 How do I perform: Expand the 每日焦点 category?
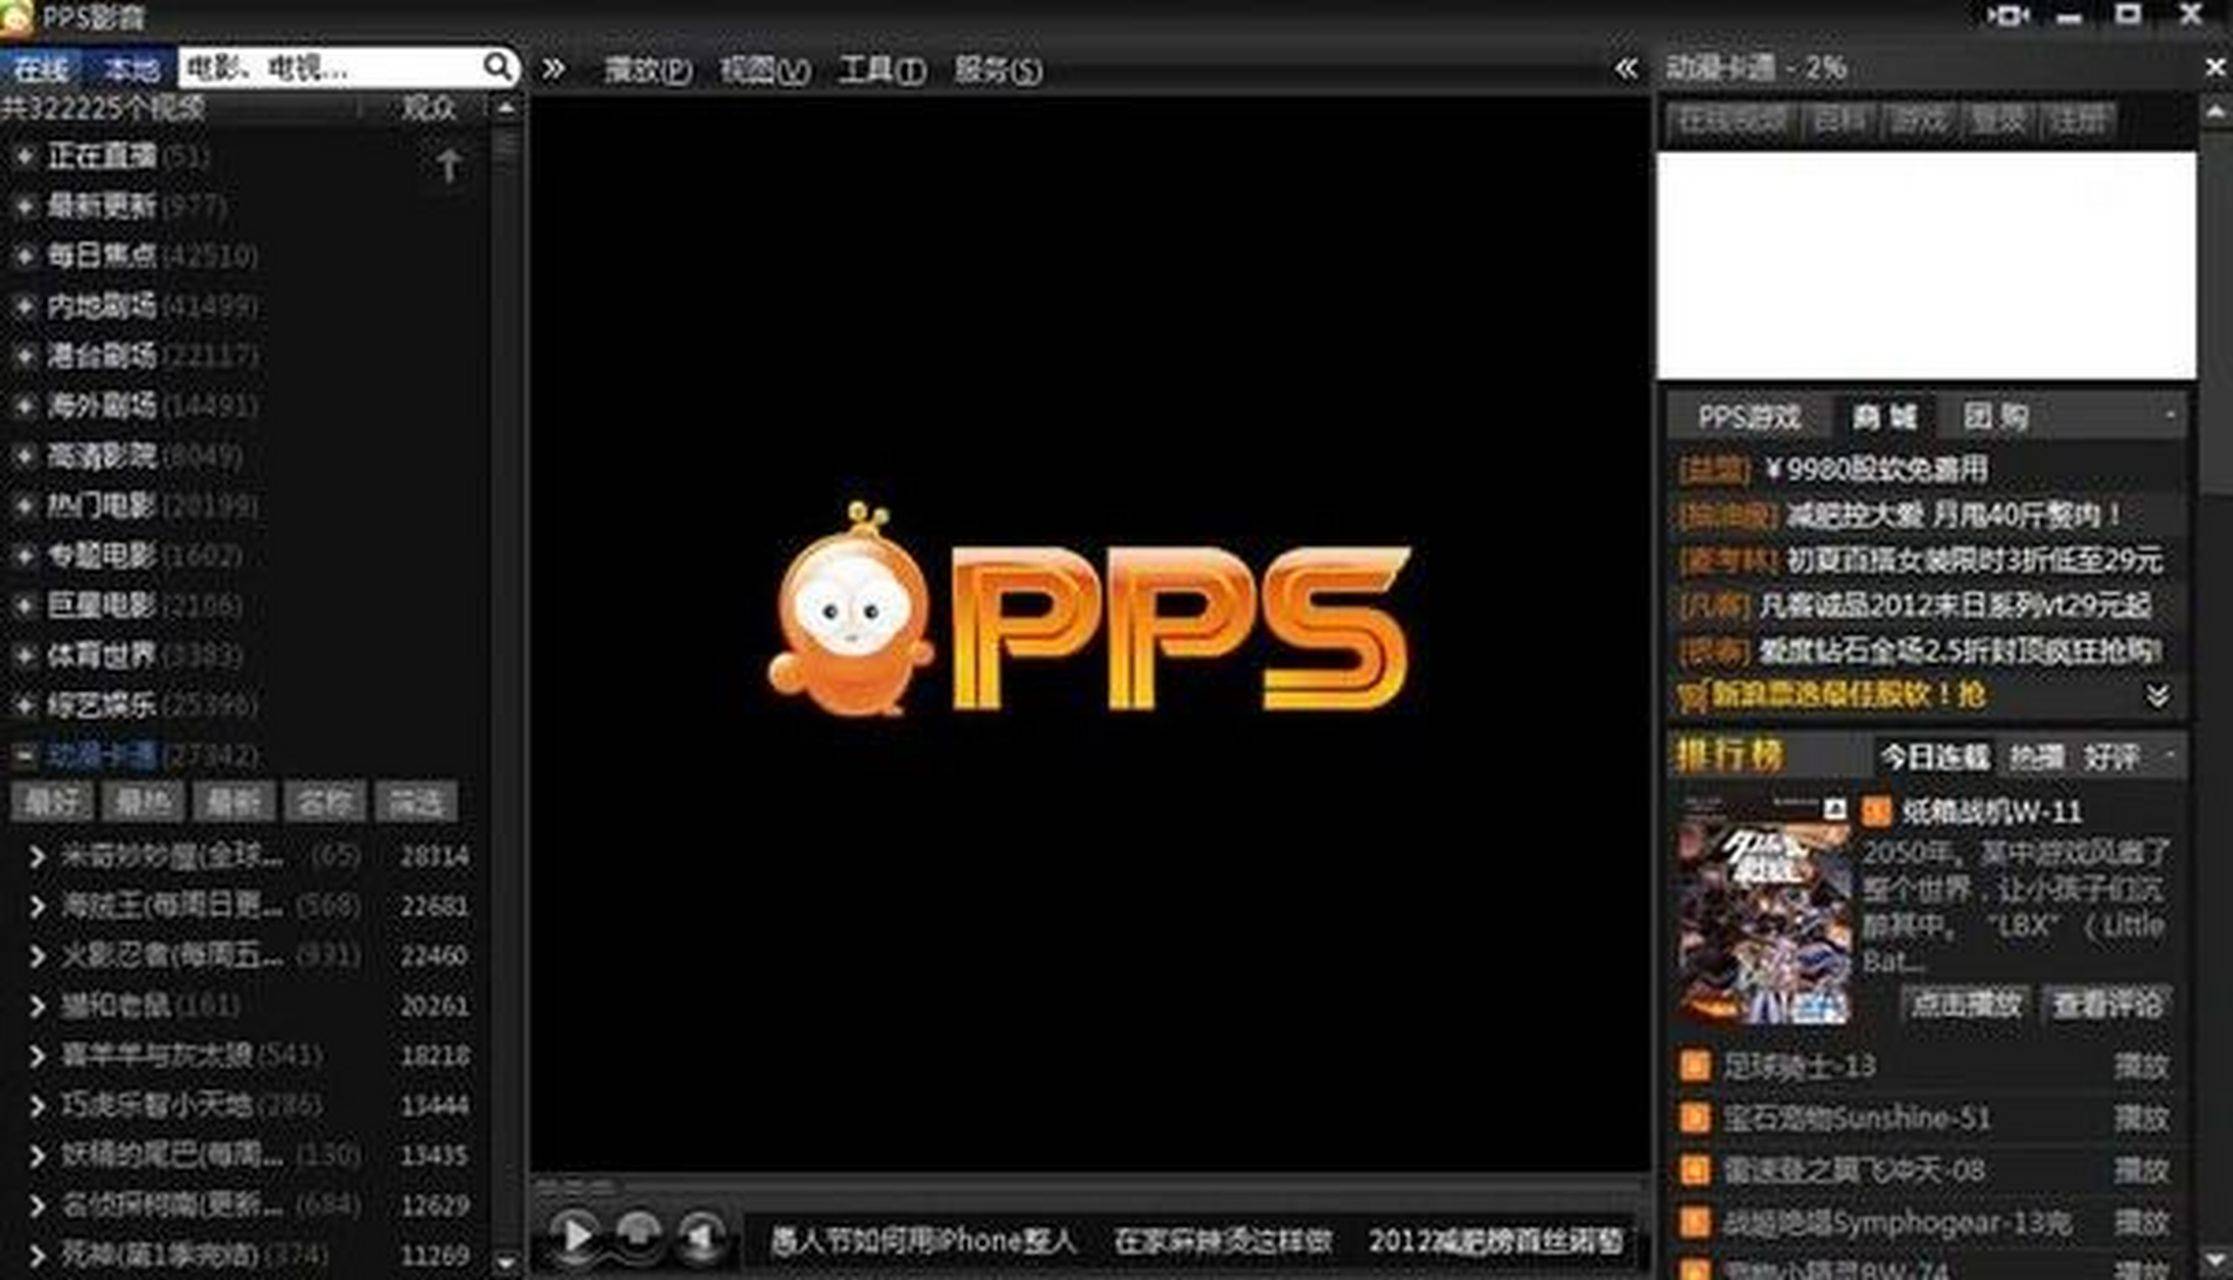pyautogui.click(x=24, y=256)
